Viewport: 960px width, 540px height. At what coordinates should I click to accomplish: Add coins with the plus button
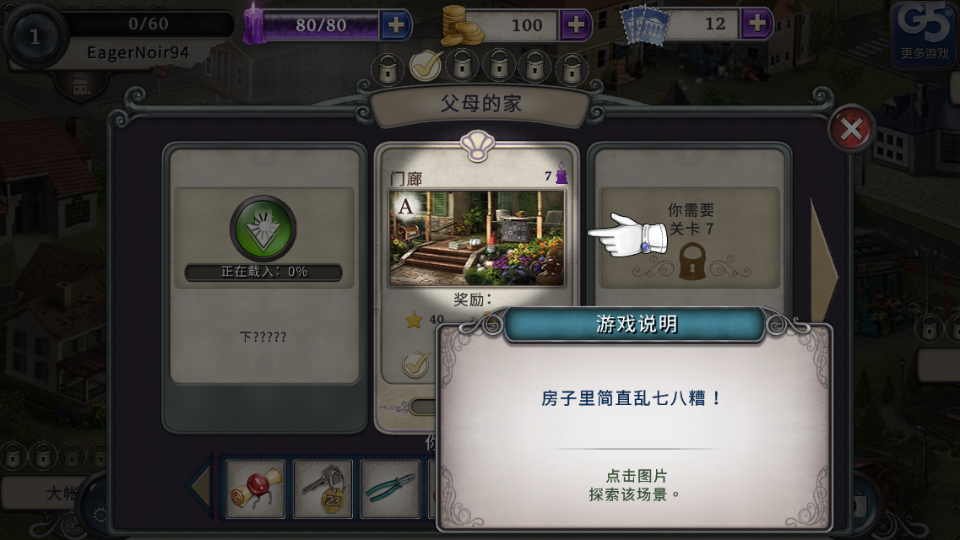(575, 25)
